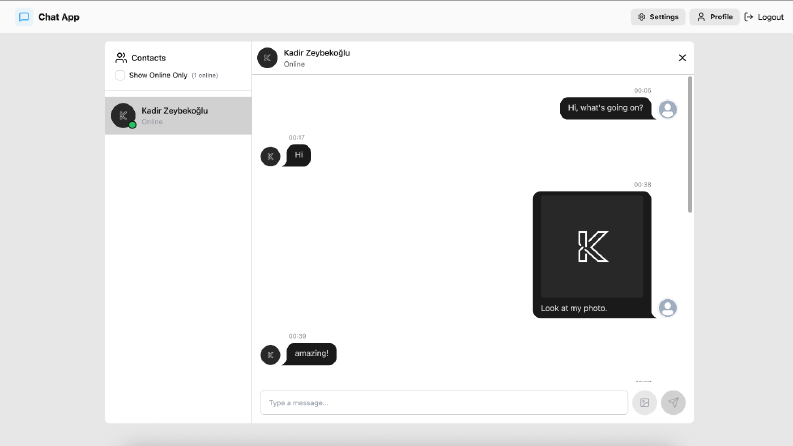This screenshot has height=446, width=793.
Task: Click Kadir's avatar in the contact list
Action: point(123,116)
